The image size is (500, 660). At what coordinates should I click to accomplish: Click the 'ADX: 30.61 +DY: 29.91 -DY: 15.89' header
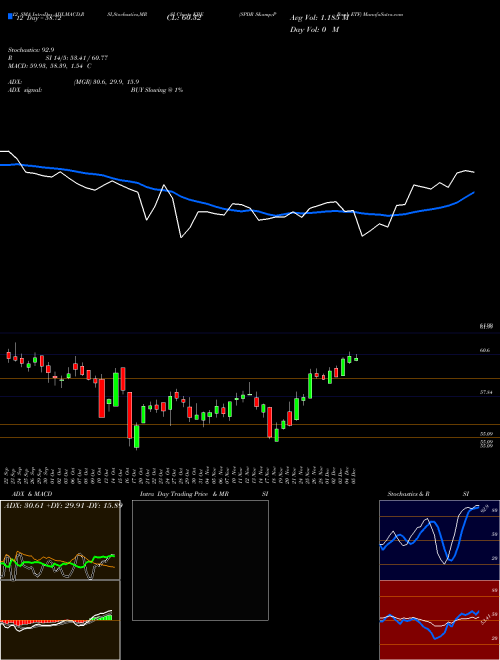pyautogui.click(x=63, y=505)
